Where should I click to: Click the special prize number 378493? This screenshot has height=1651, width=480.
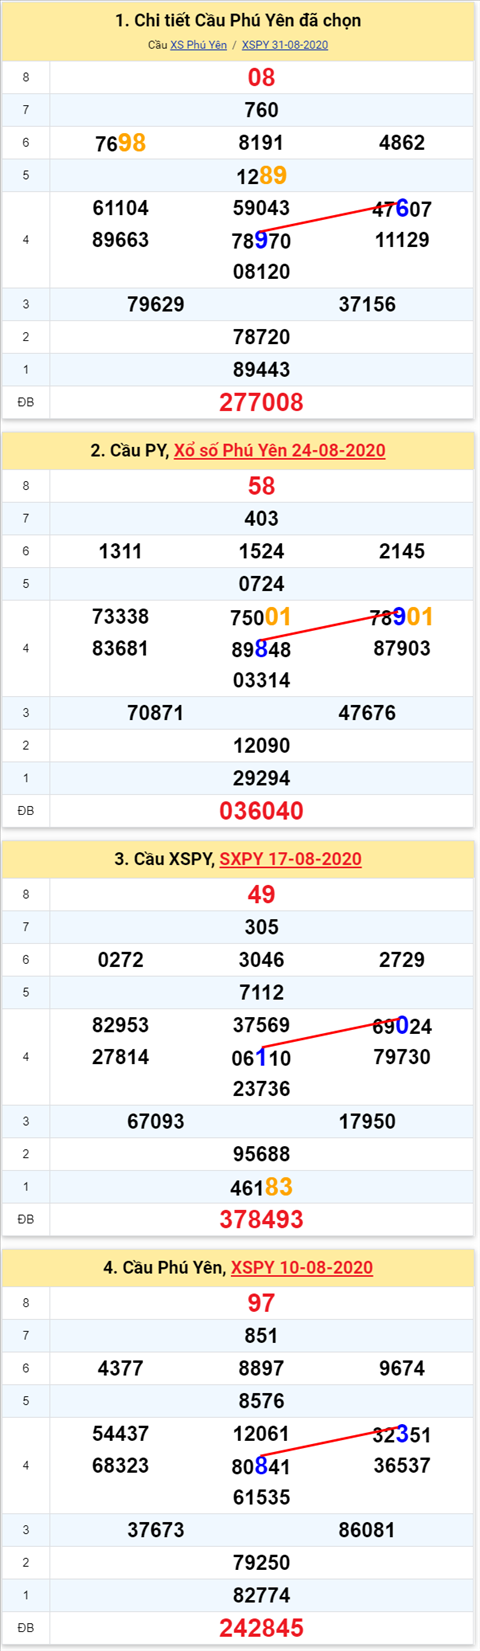[261, 1220]
